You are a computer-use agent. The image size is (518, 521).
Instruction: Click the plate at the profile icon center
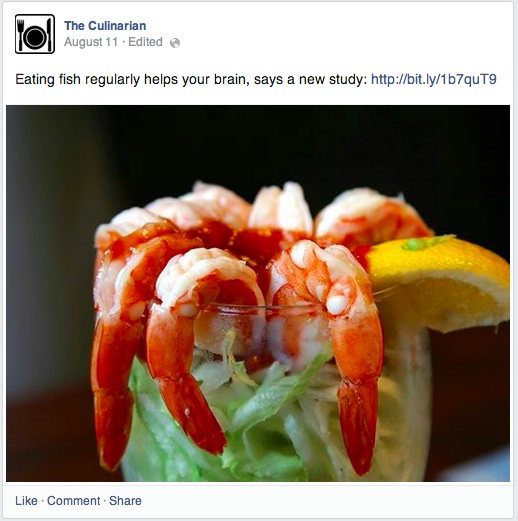click(x=35, y=37)
